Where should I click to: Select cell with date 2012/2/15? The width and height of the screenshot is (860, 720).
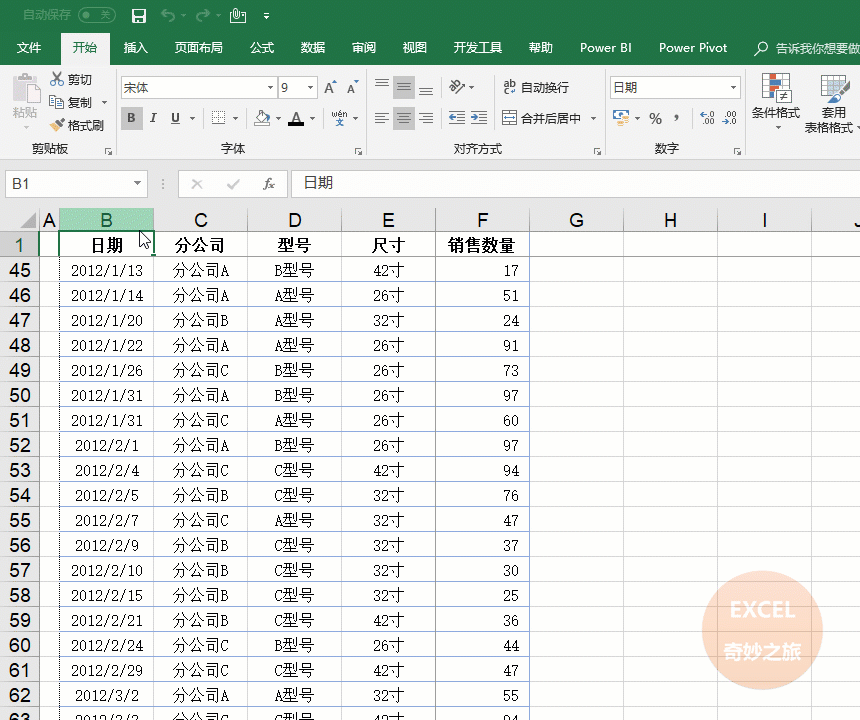coord(106,596)
